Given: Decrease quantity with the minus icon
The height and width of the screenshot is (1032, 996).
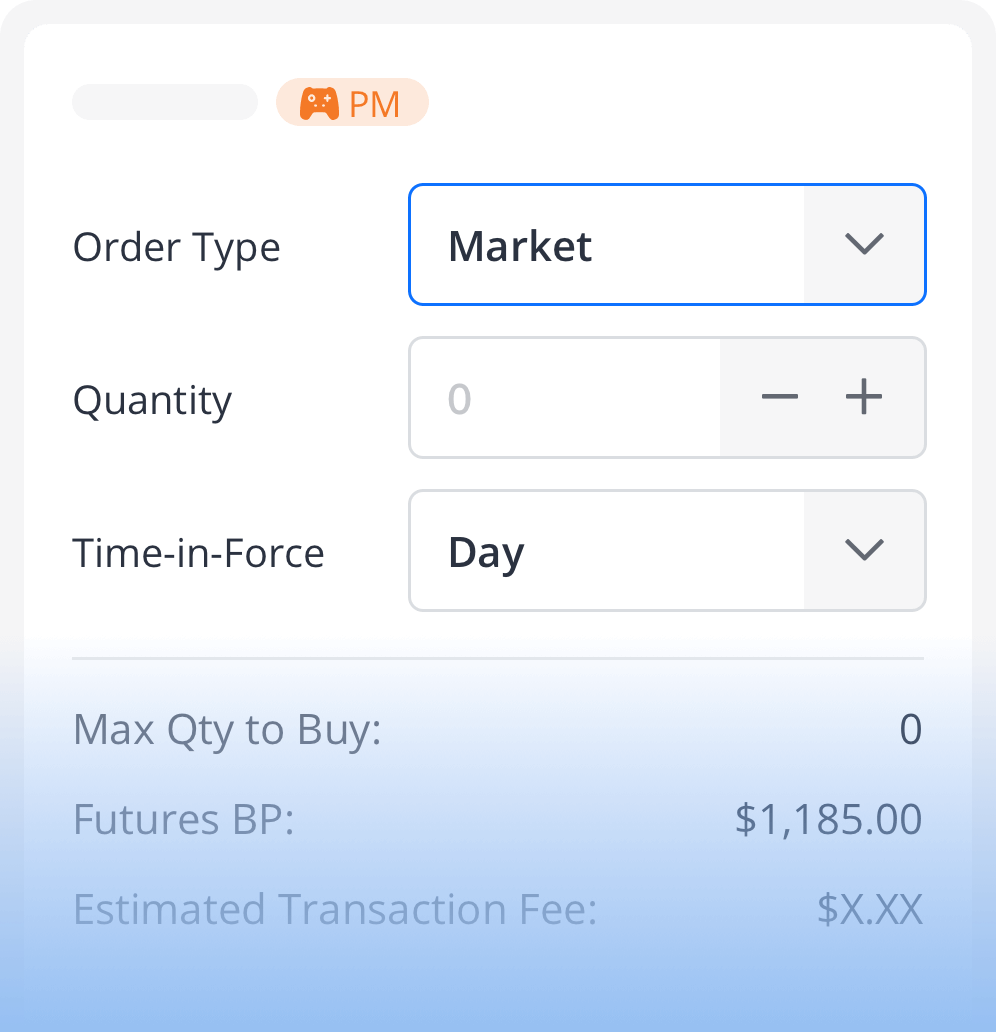Looking at the screenshot, I should (x=780, y=398).
